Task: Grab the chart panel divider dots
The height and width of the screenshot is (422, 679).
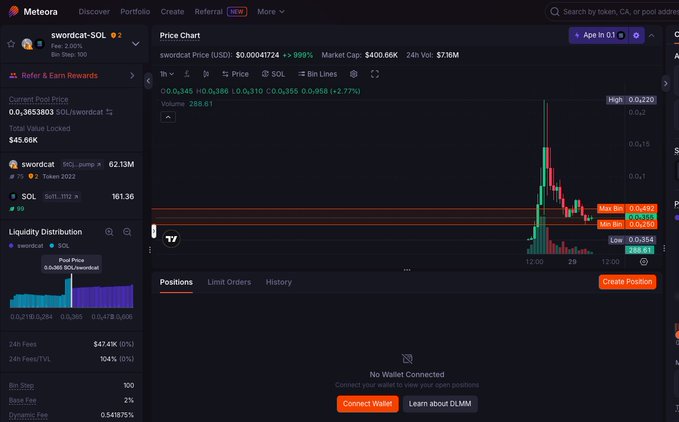Action: 407,270
